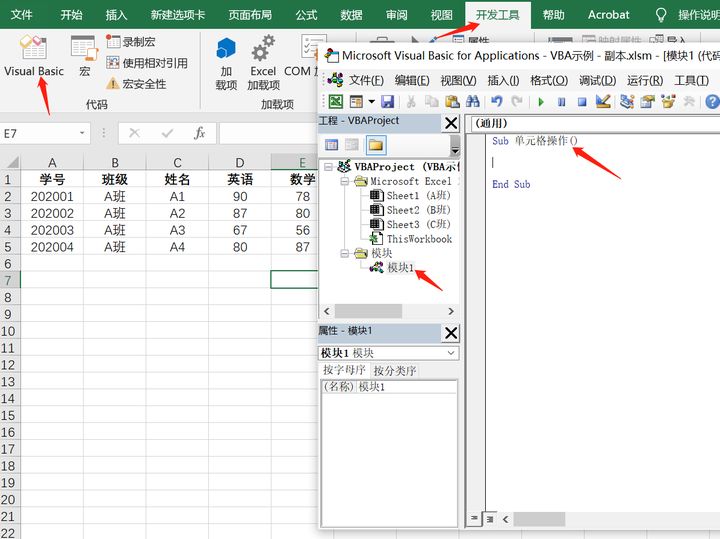Click the Paste icon in VBA toolbar

coord(452,101)
